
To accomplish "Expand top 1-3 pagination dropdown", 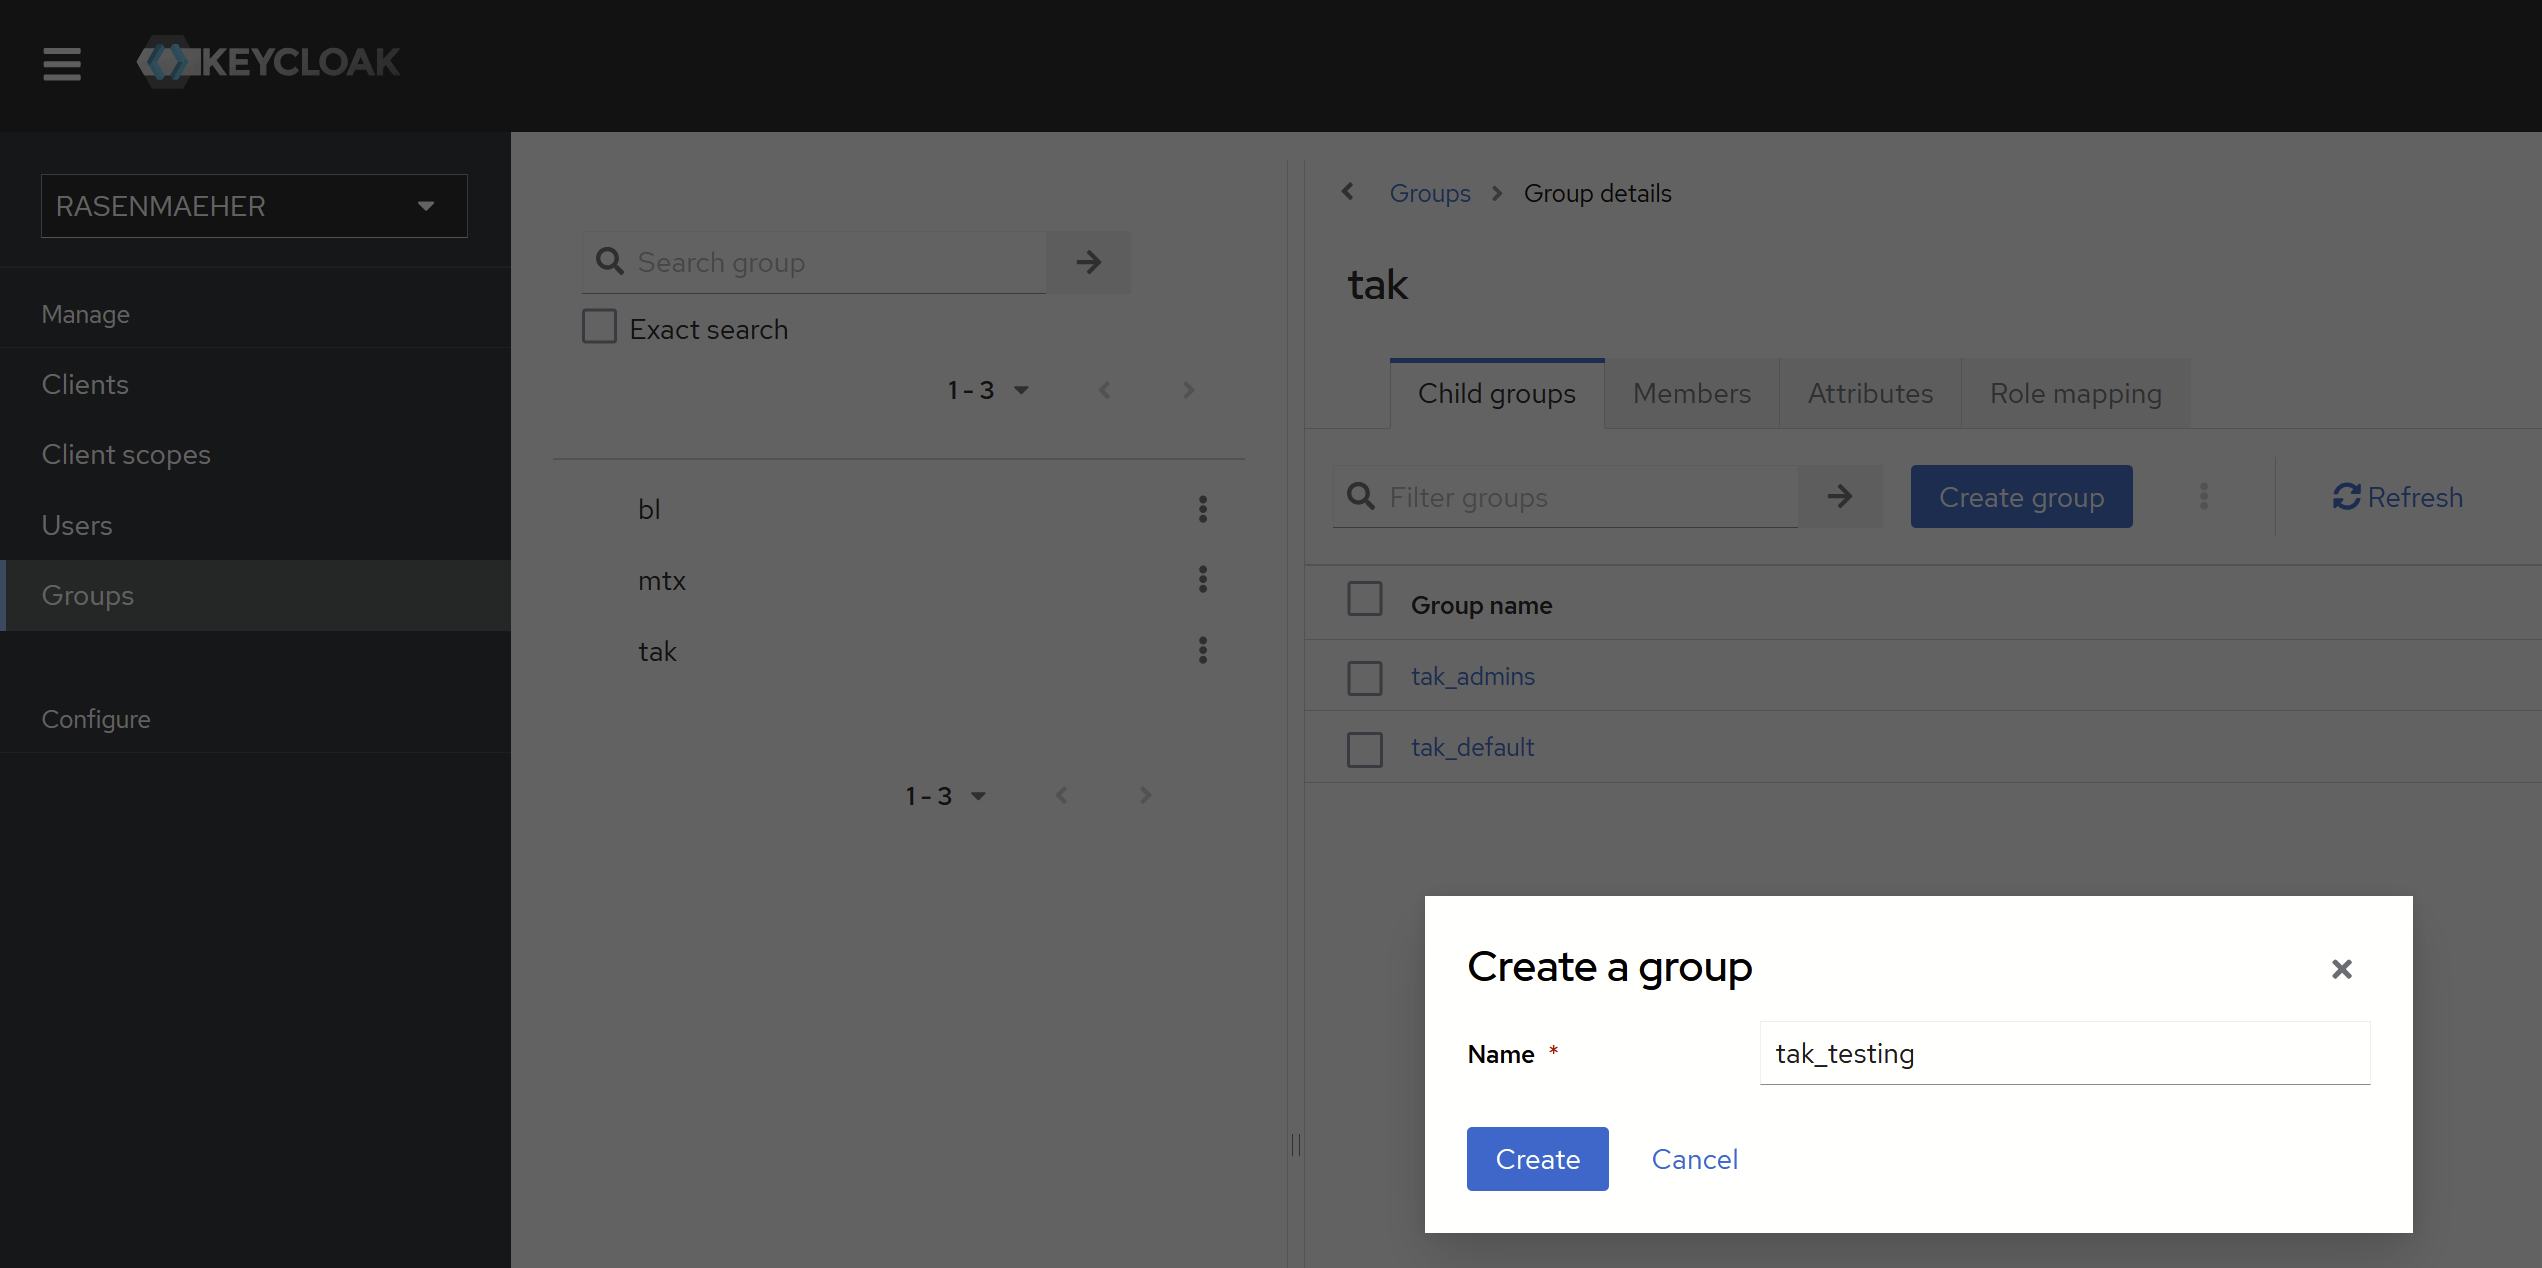I will [x=987, y=390].
